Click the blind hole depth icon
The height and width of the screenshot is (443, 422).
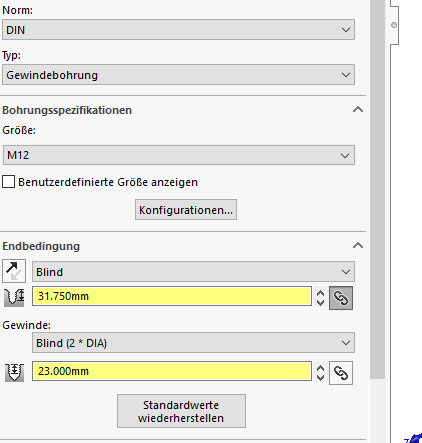click(14, 296)
